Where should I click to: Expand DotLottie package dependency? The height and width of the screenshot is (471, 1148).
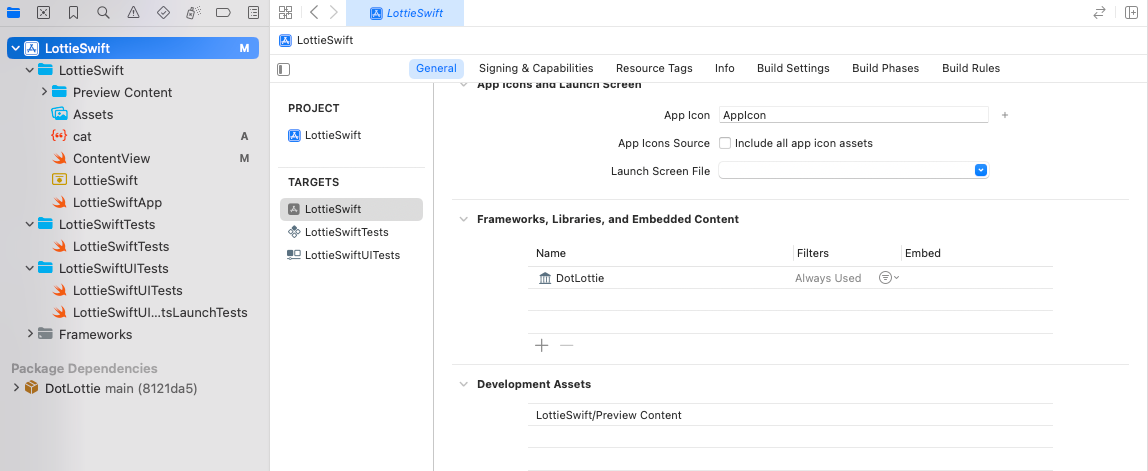coord(16,387)
